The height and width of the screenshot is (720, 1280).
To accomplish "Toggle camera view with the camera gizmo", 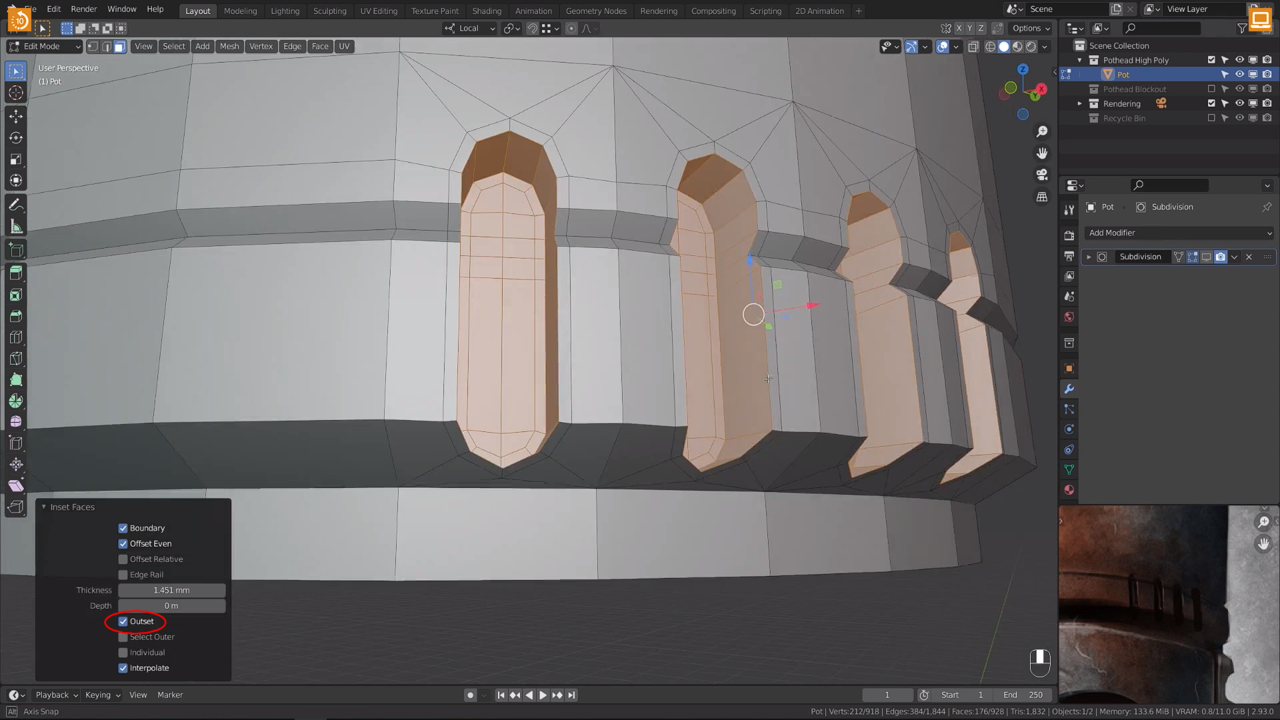I will coord(1042,175).
